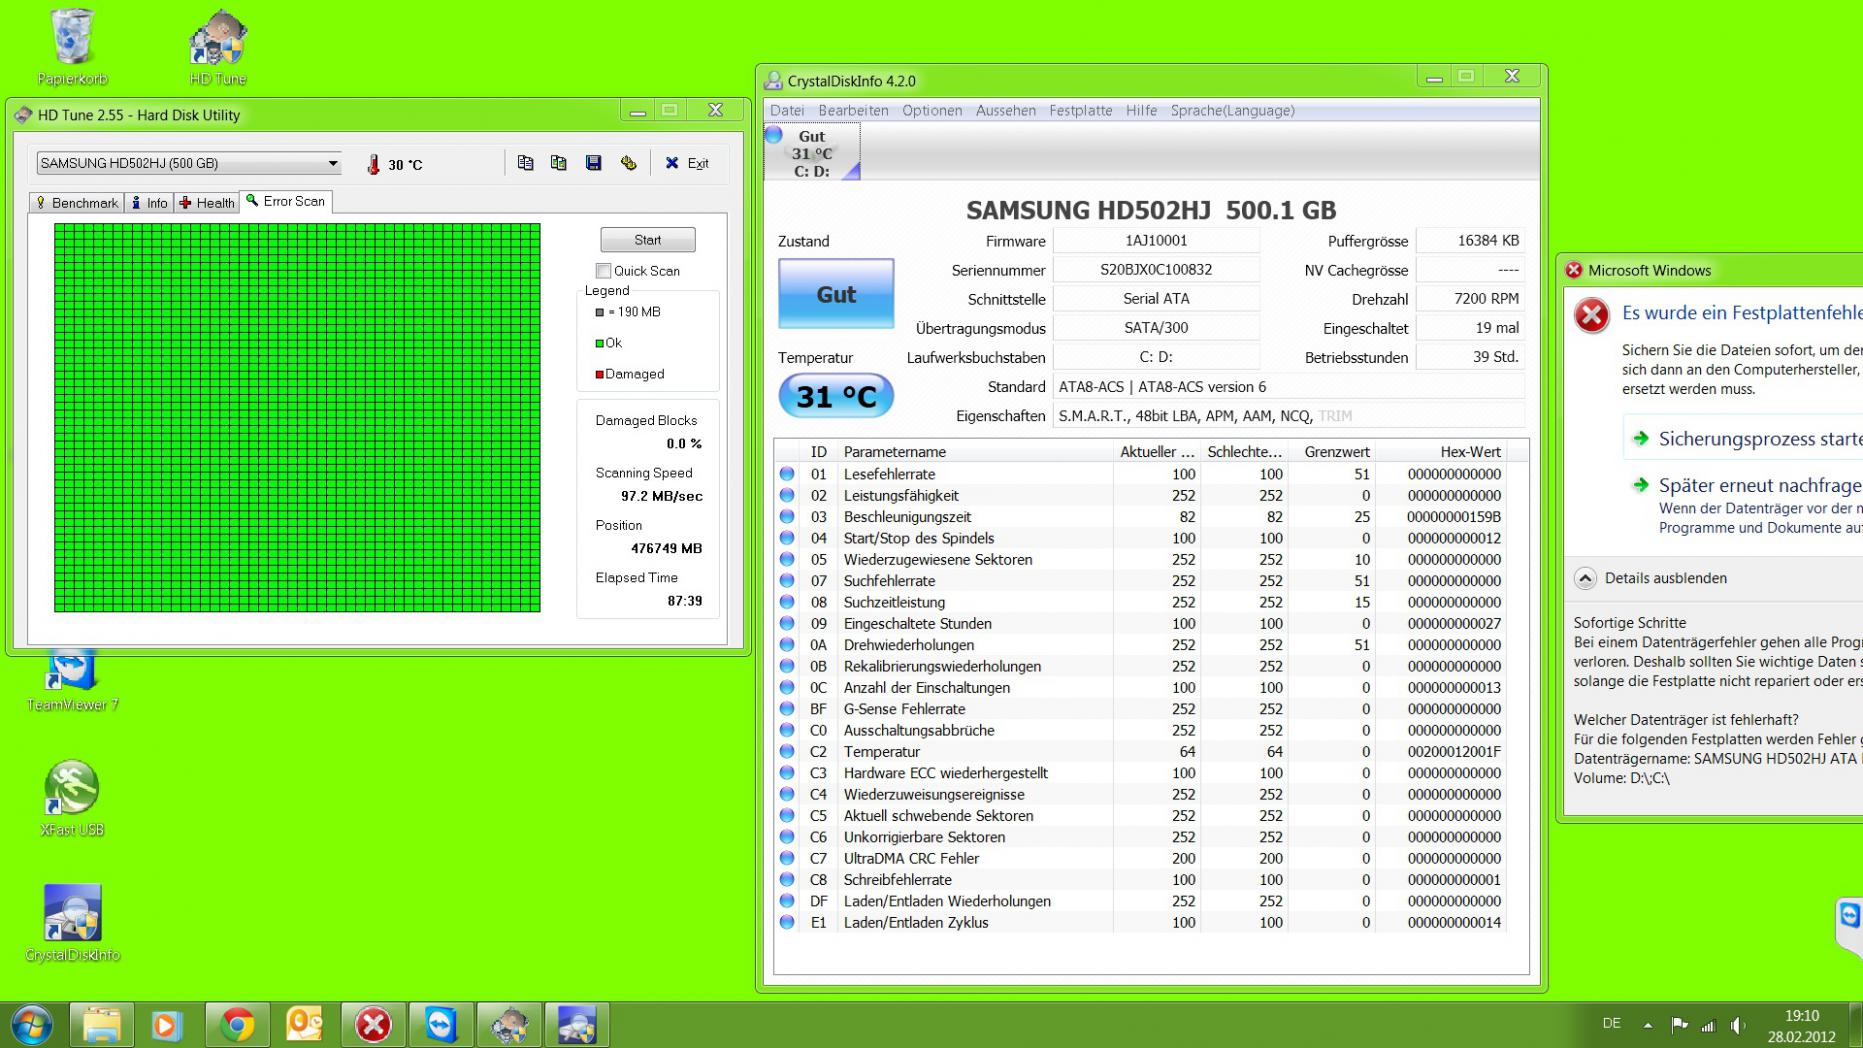The height and width of the screenshot is (1048, 1863).
Task: Click the DE language indicator in taskbar
Action: pos(1611,1024)
